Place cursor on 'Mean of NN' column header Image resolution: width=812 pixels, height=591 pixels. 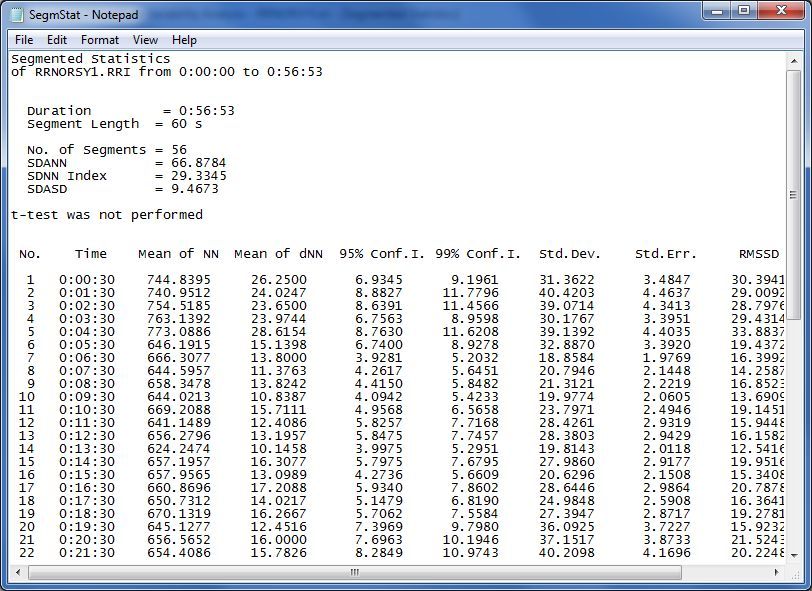178,254
